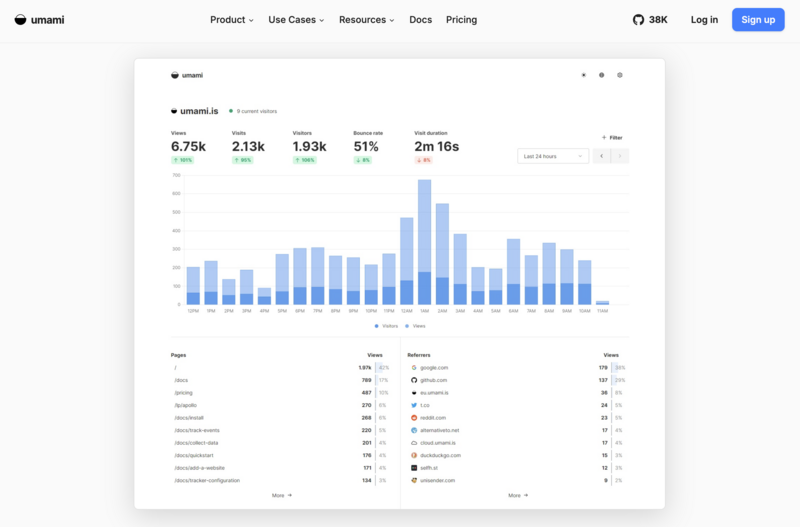Click the plus Filter button

[x=612, y=137]
